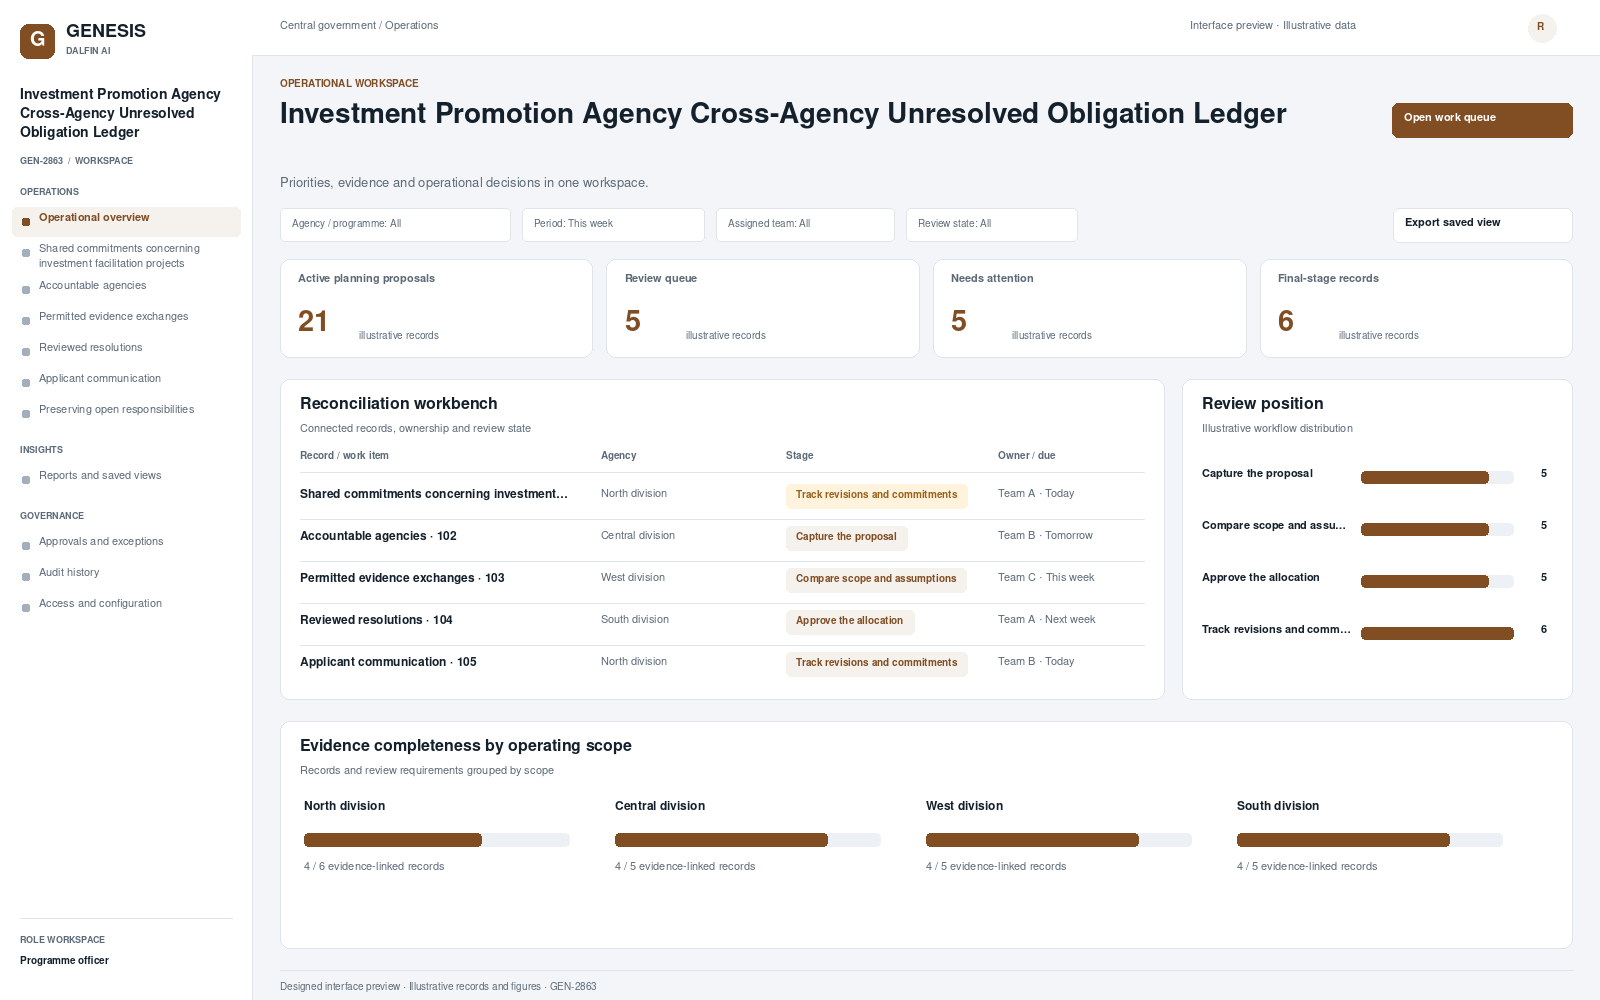Click the Compare scope and assu… progress bar
The image size is (1600, 1000).
(x=1437, y=530)
